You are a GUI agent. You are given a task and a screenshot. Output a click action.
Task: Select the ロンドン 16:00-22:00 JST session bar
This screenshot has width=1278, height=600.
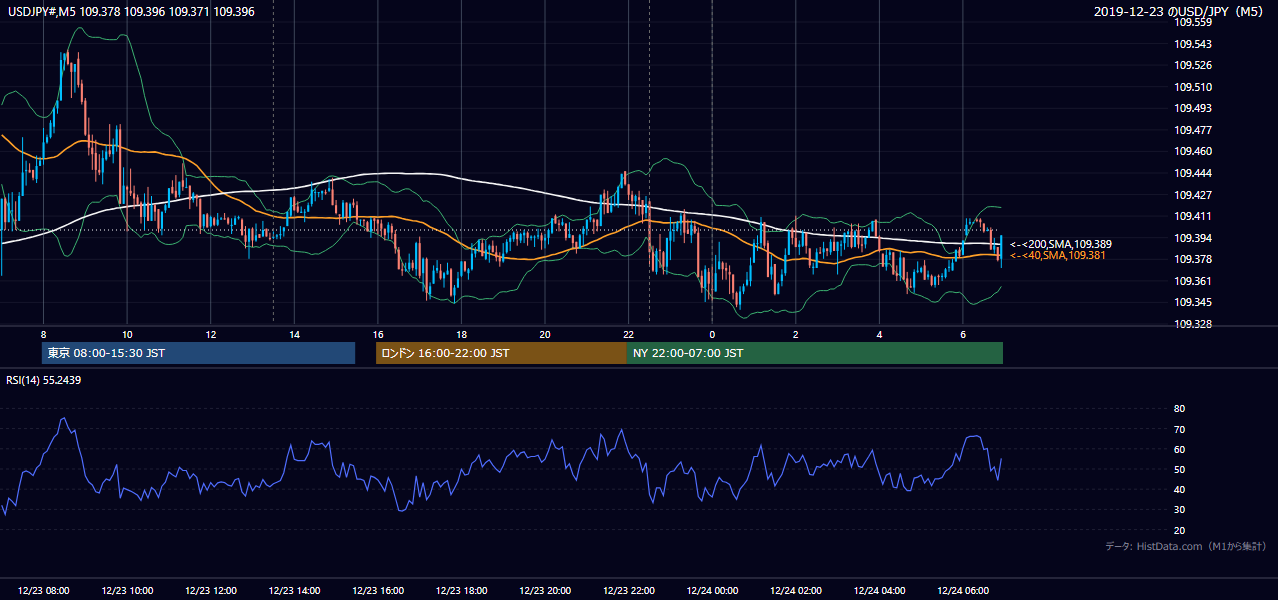click(501, 353)
